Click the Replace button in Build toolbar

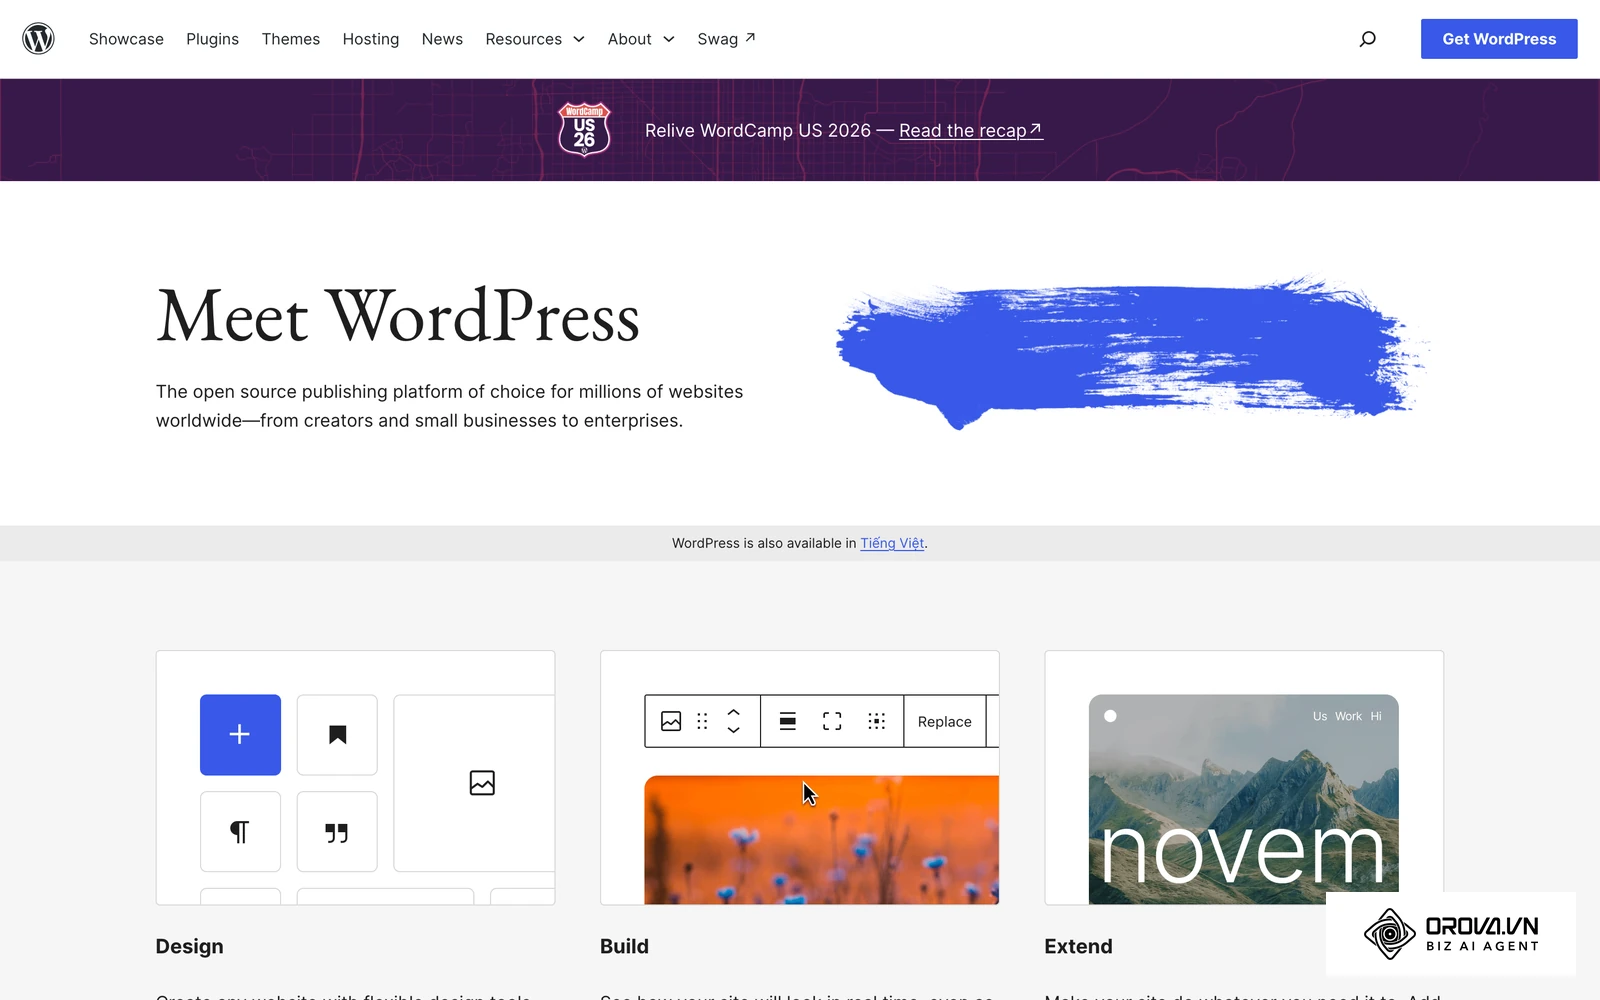coord(944,721)
